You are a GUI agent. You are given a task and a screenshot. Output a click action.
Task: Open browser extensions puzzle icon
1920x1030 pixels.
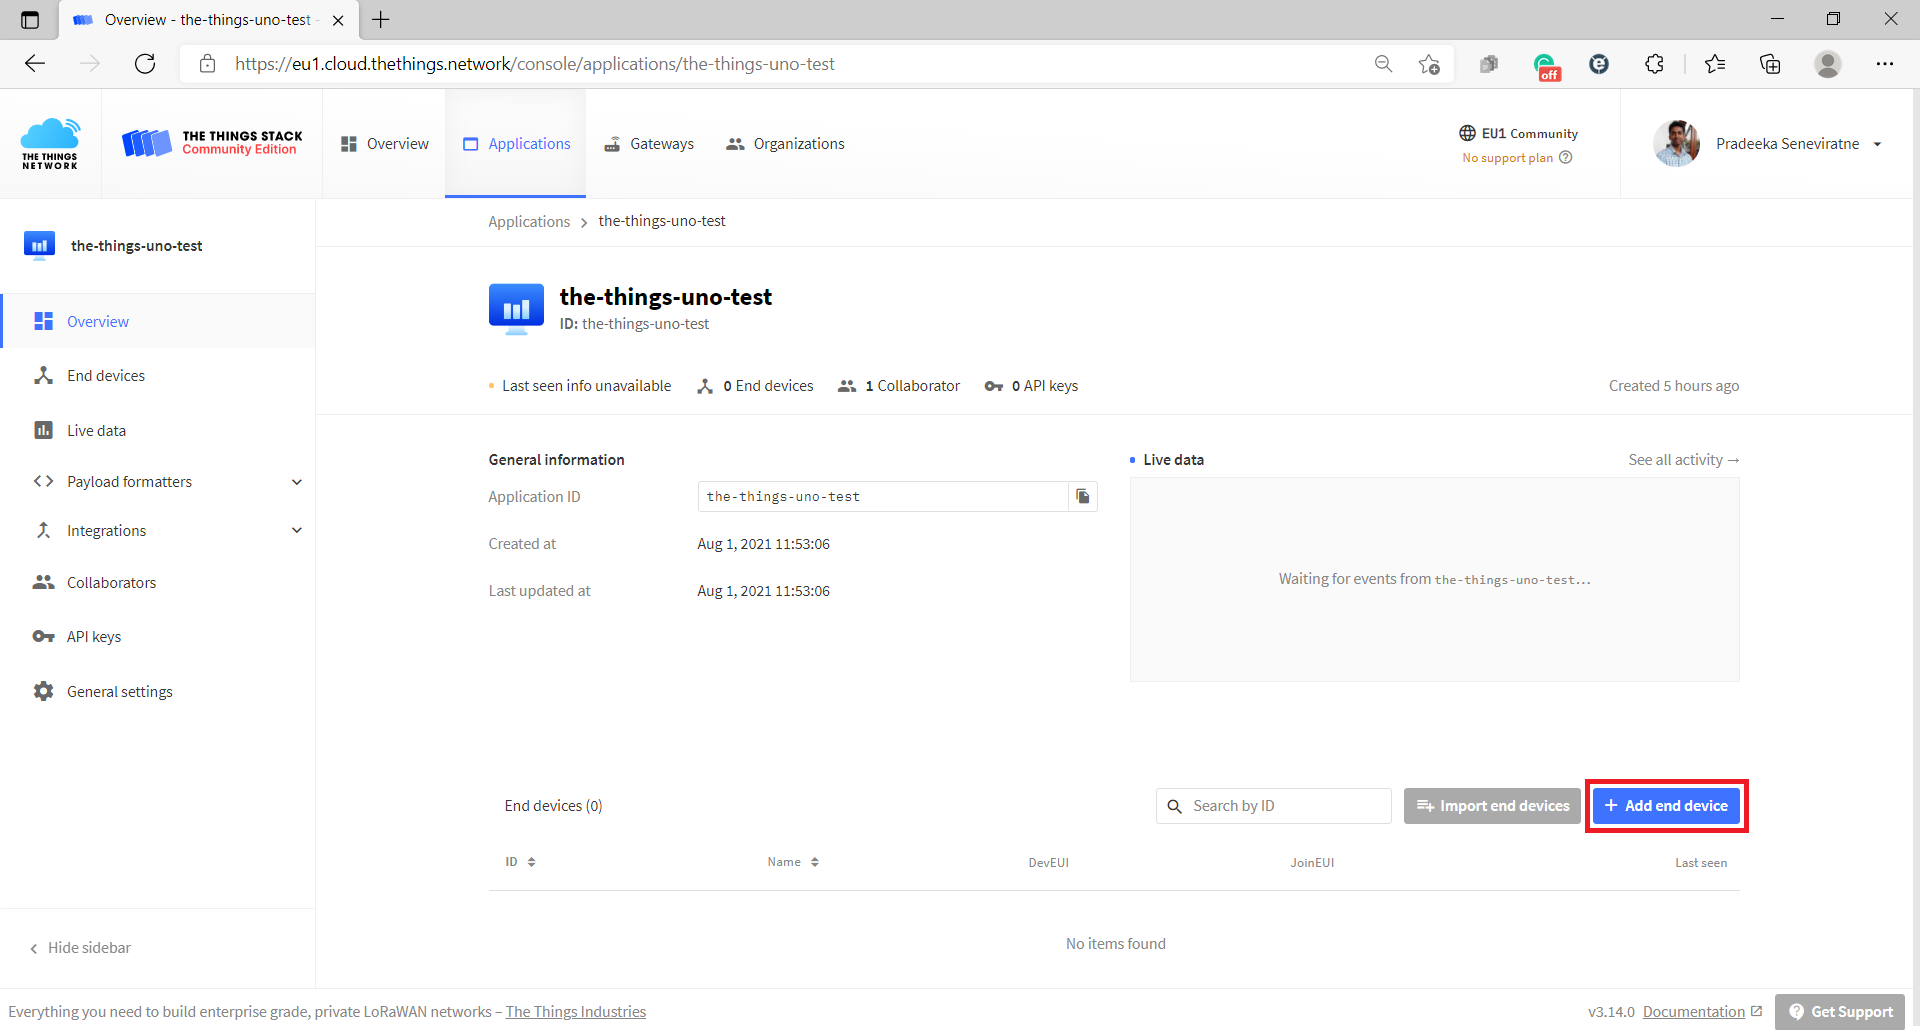tap(1654, 64)
